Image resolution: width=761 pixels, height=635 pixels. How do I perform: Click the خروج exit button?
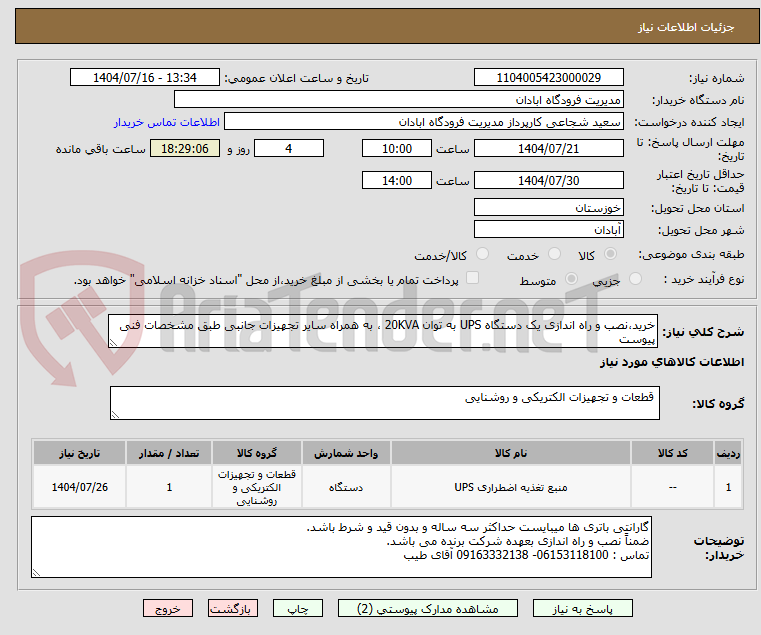(x=167, y=608)
